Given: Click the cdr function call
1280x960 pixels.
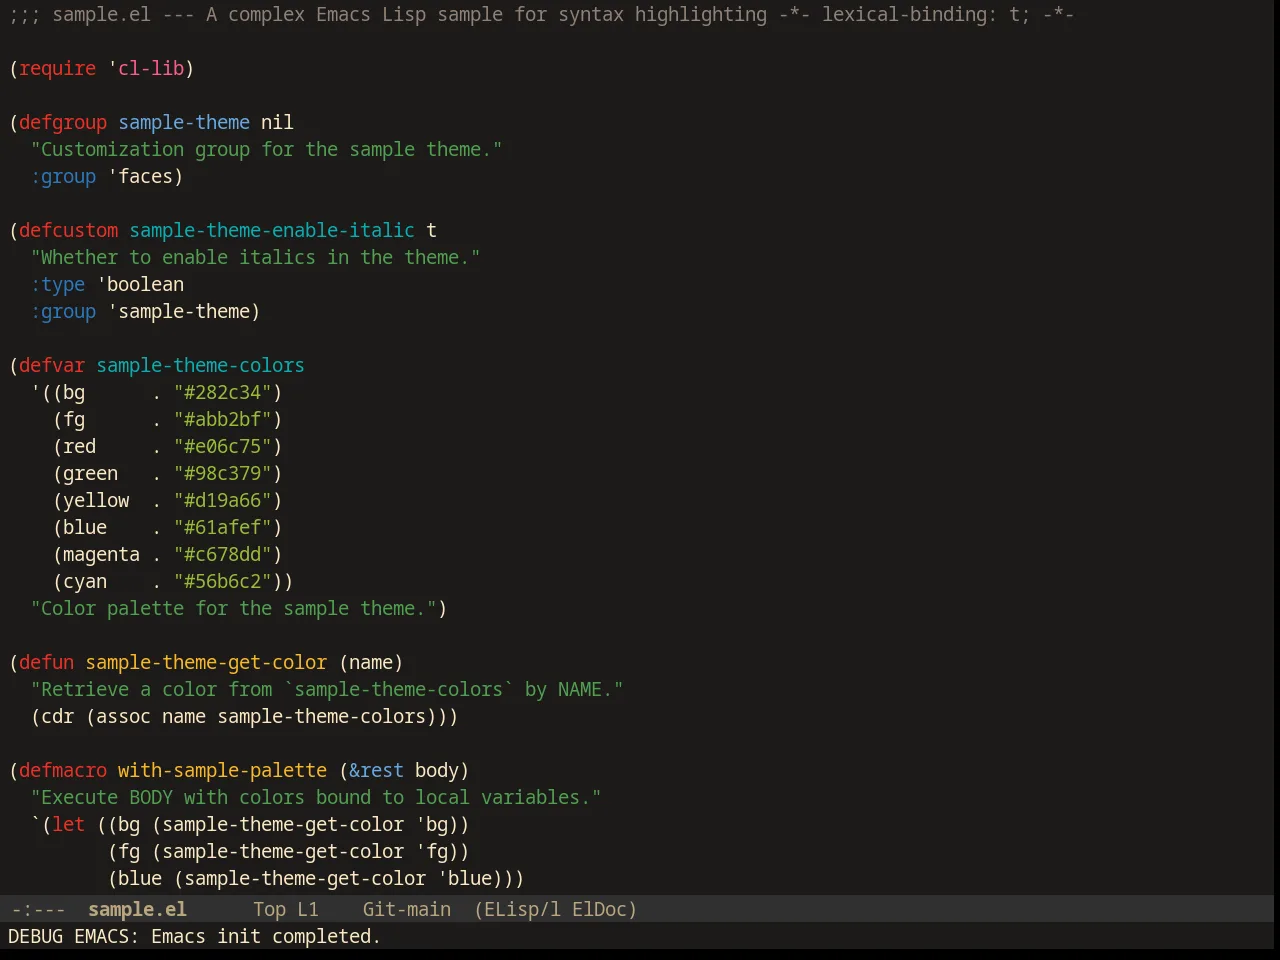Looking at the screenshot, I should (58, 716).
